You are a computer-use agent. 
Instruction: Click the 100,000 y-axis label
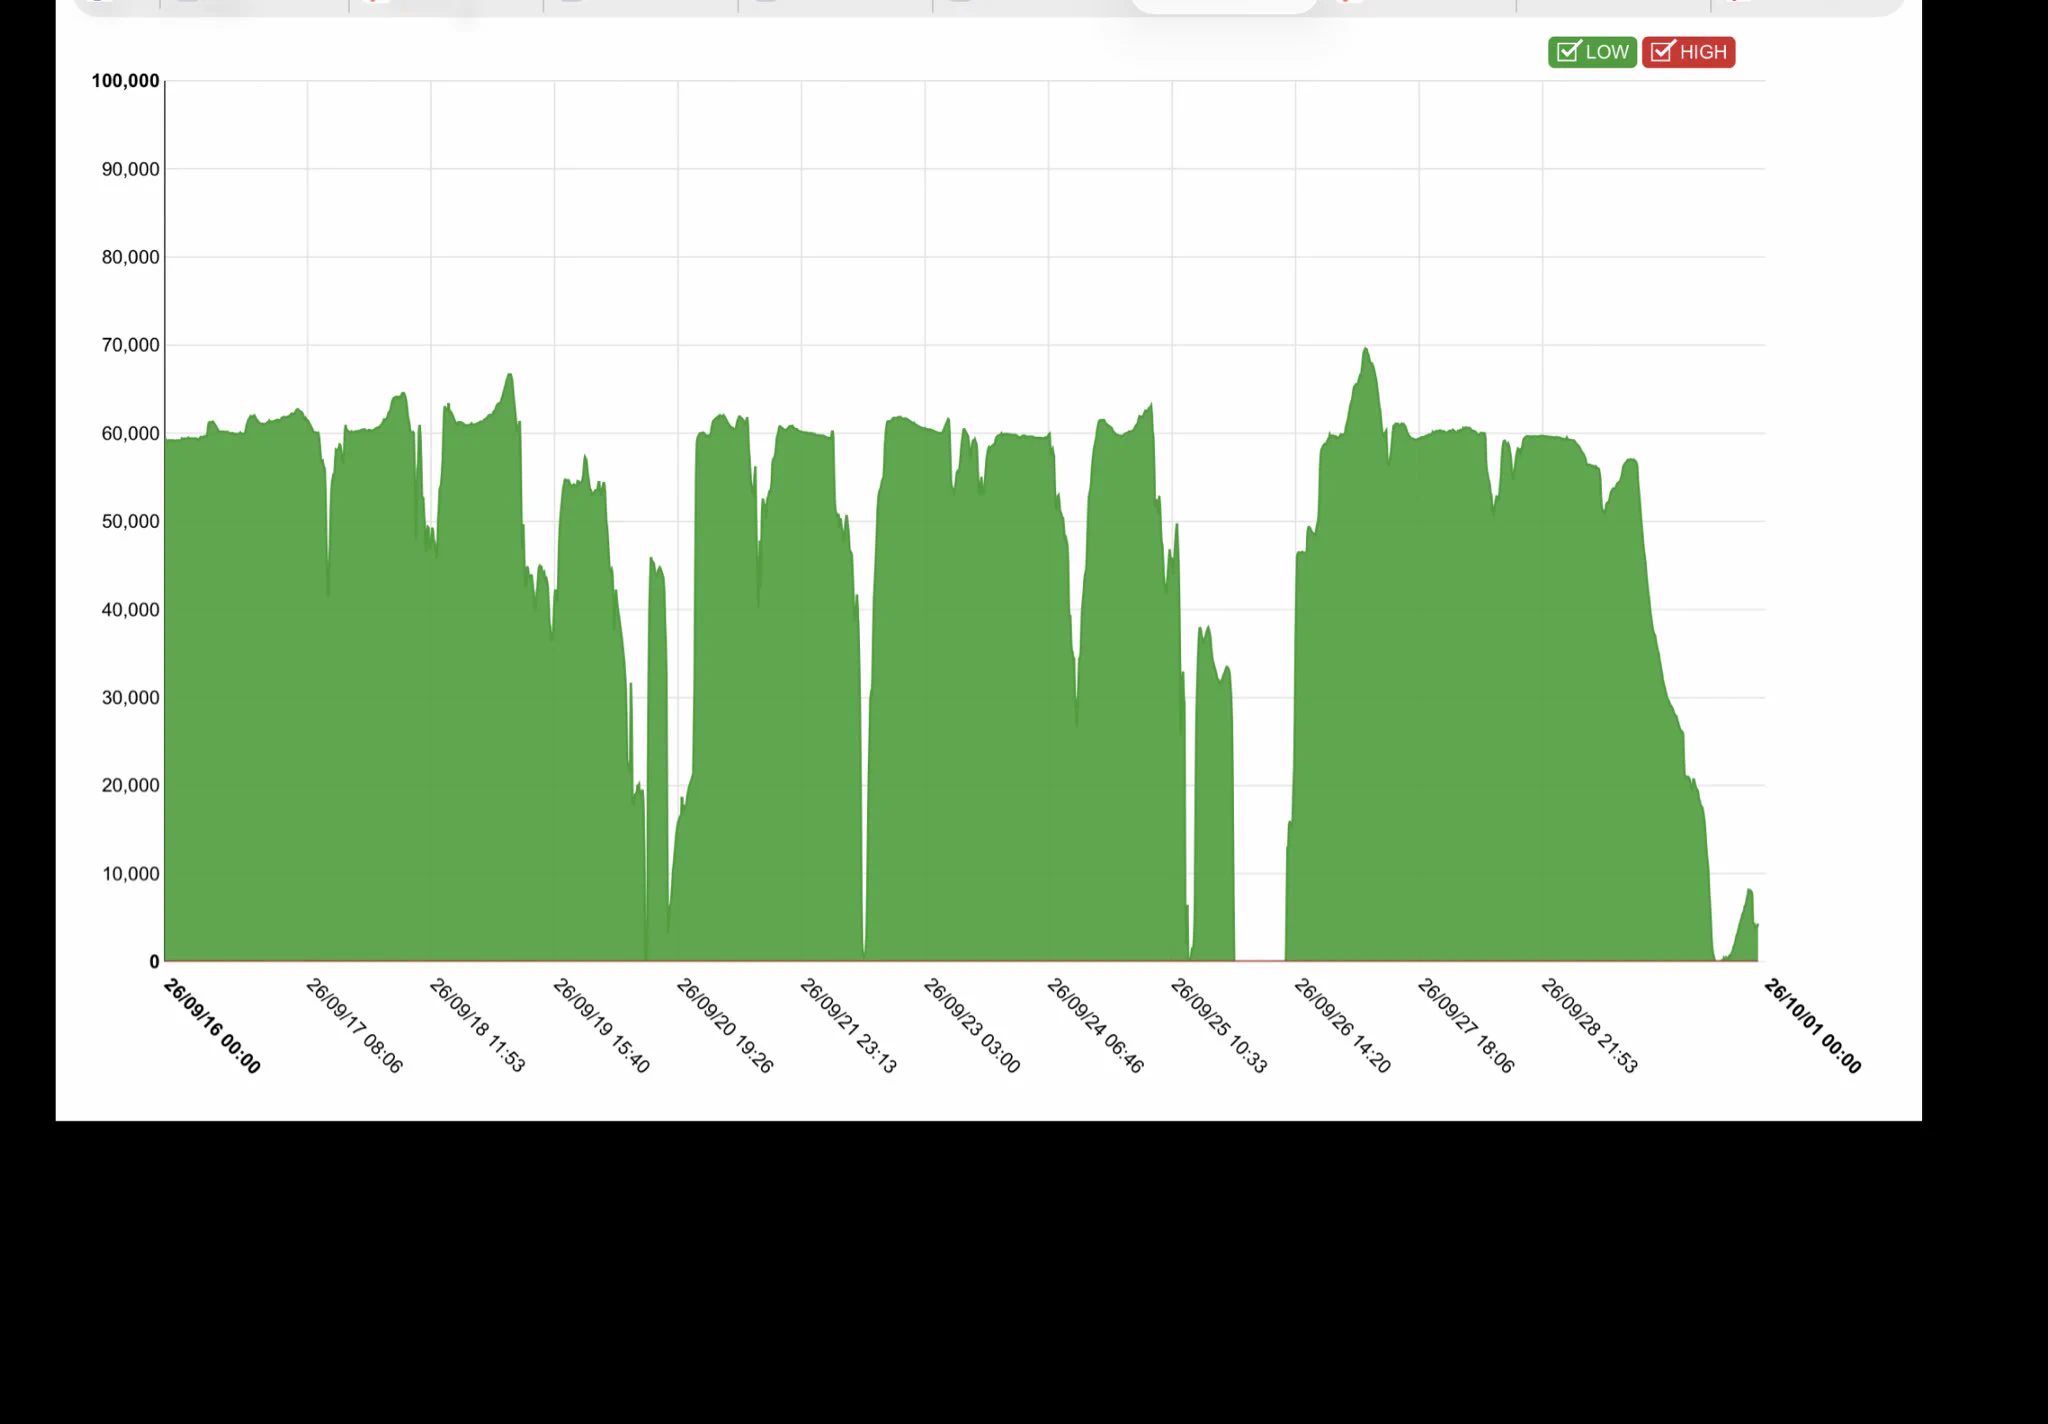point(125,81)
